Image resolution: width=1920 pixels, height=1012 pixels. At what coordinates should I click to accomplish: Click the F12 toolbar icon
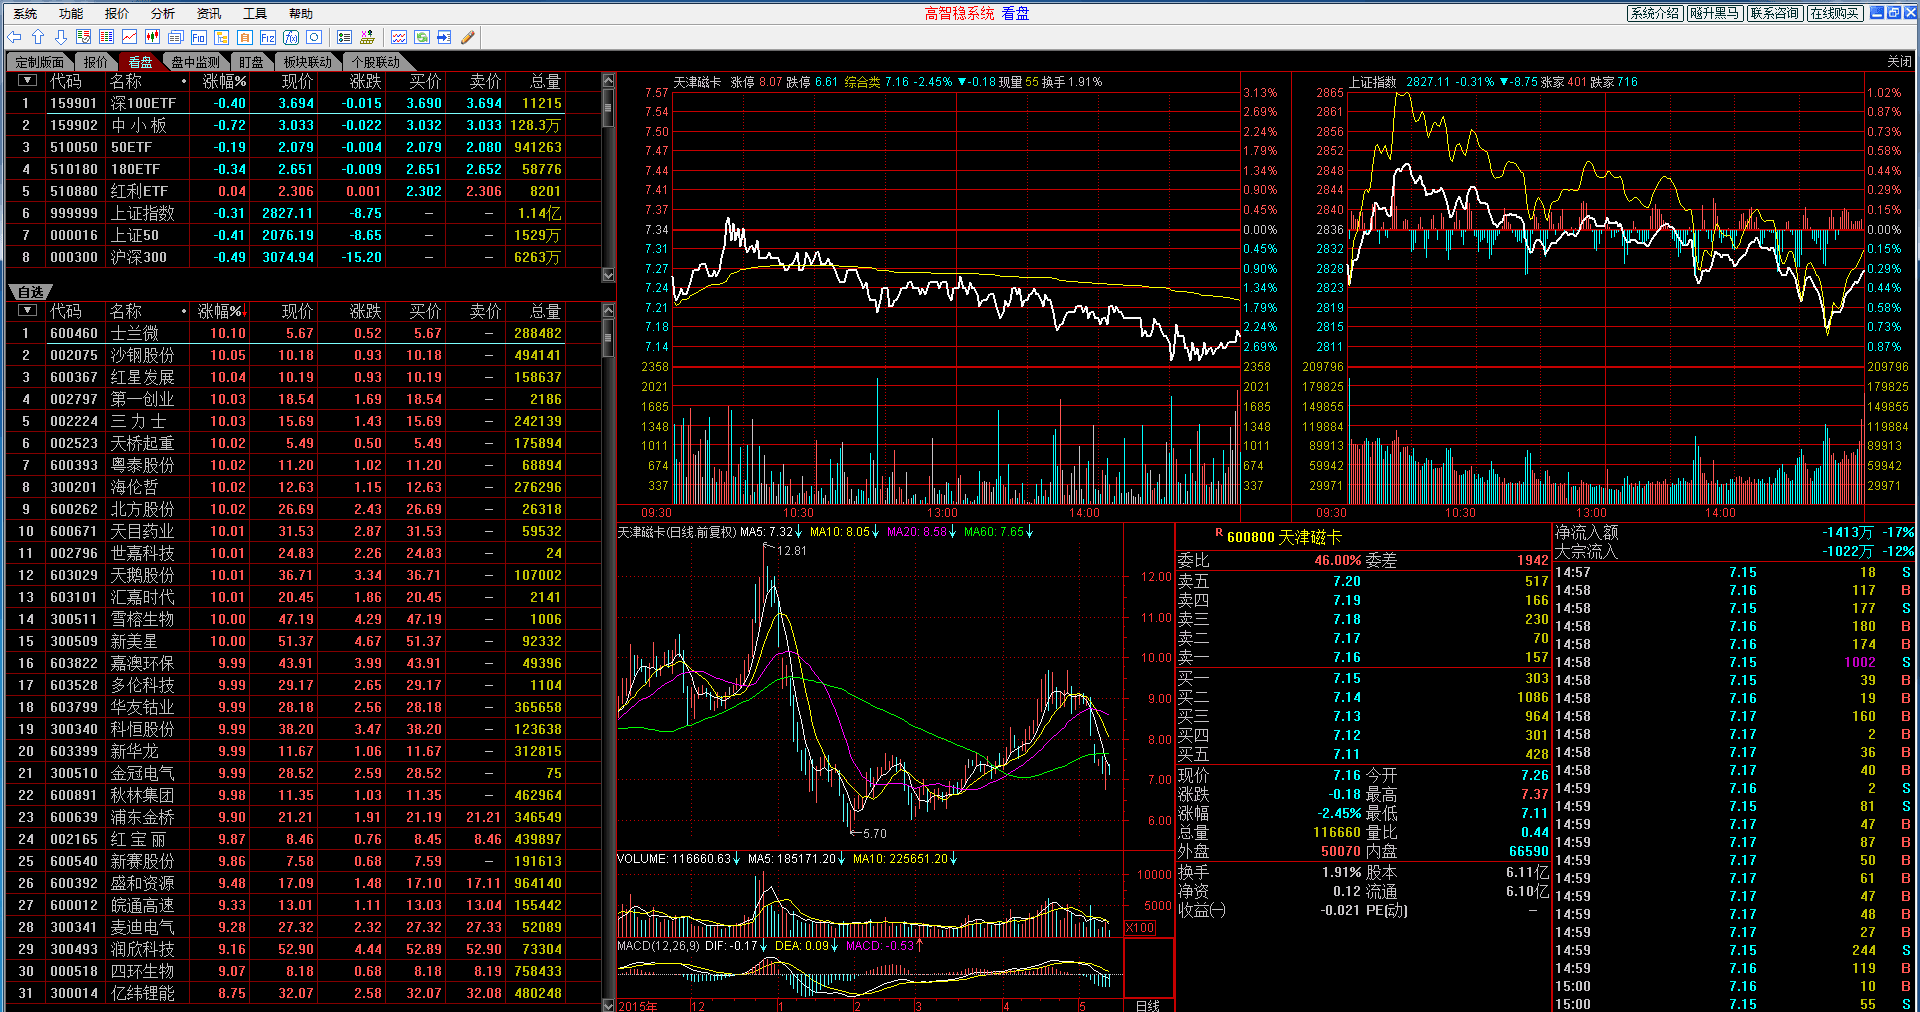[268, 37]
